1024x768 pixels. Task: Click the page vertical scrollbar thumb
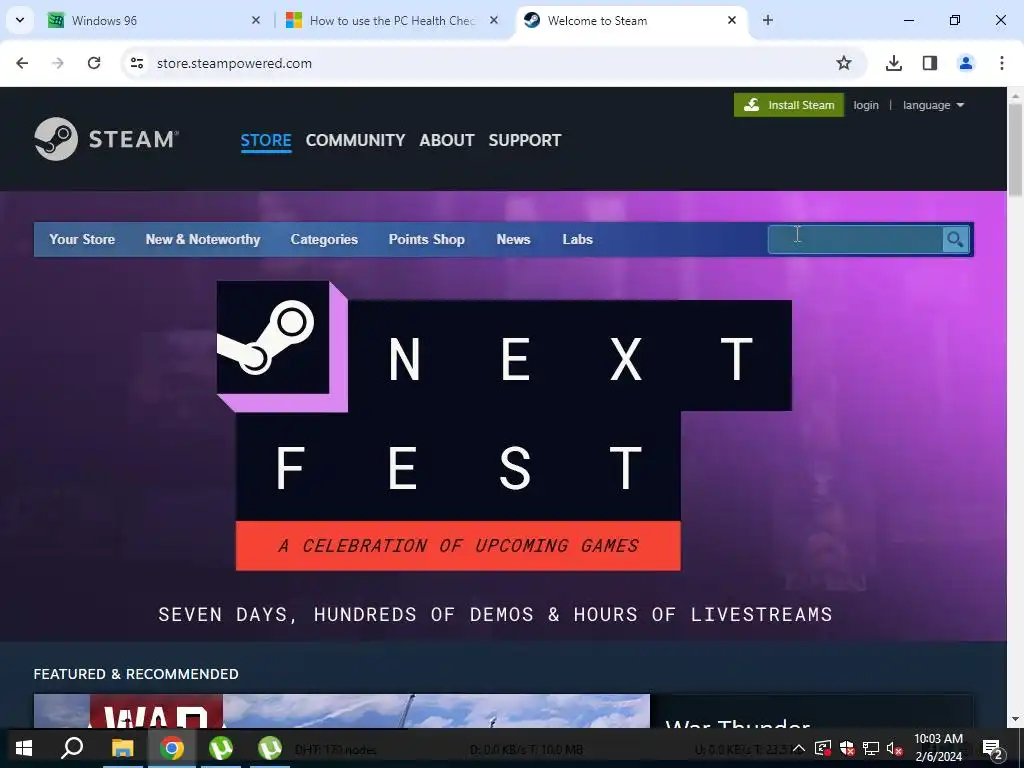point(1015,149)
